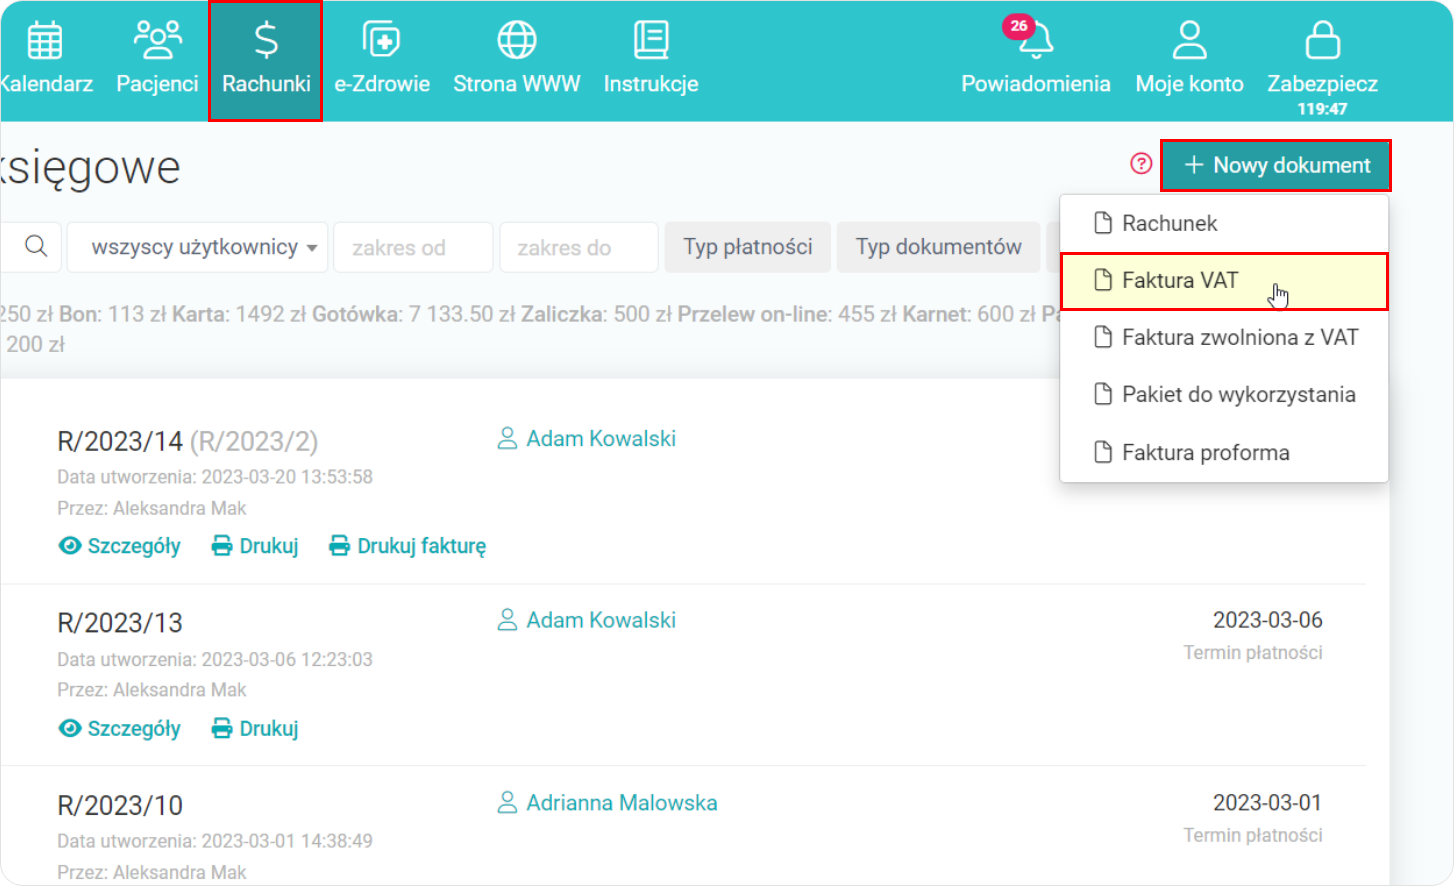Image resolution: width=1454 pixels, height=886 pixels.
Task: Open Adam Kowalski link for R/2023/14
Action: click(601, 439)
